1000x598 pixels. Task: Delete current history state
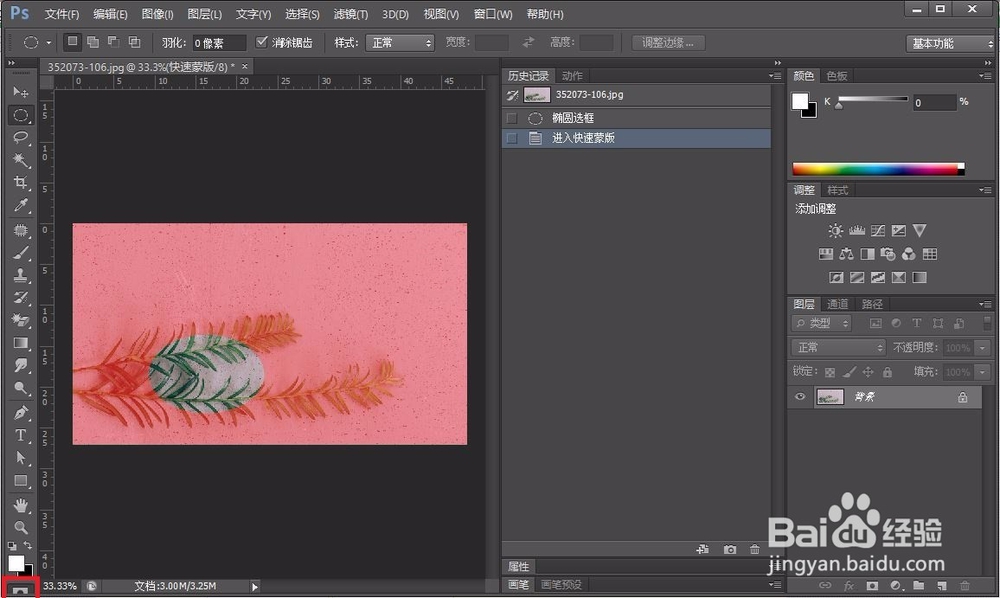[754, 550]
